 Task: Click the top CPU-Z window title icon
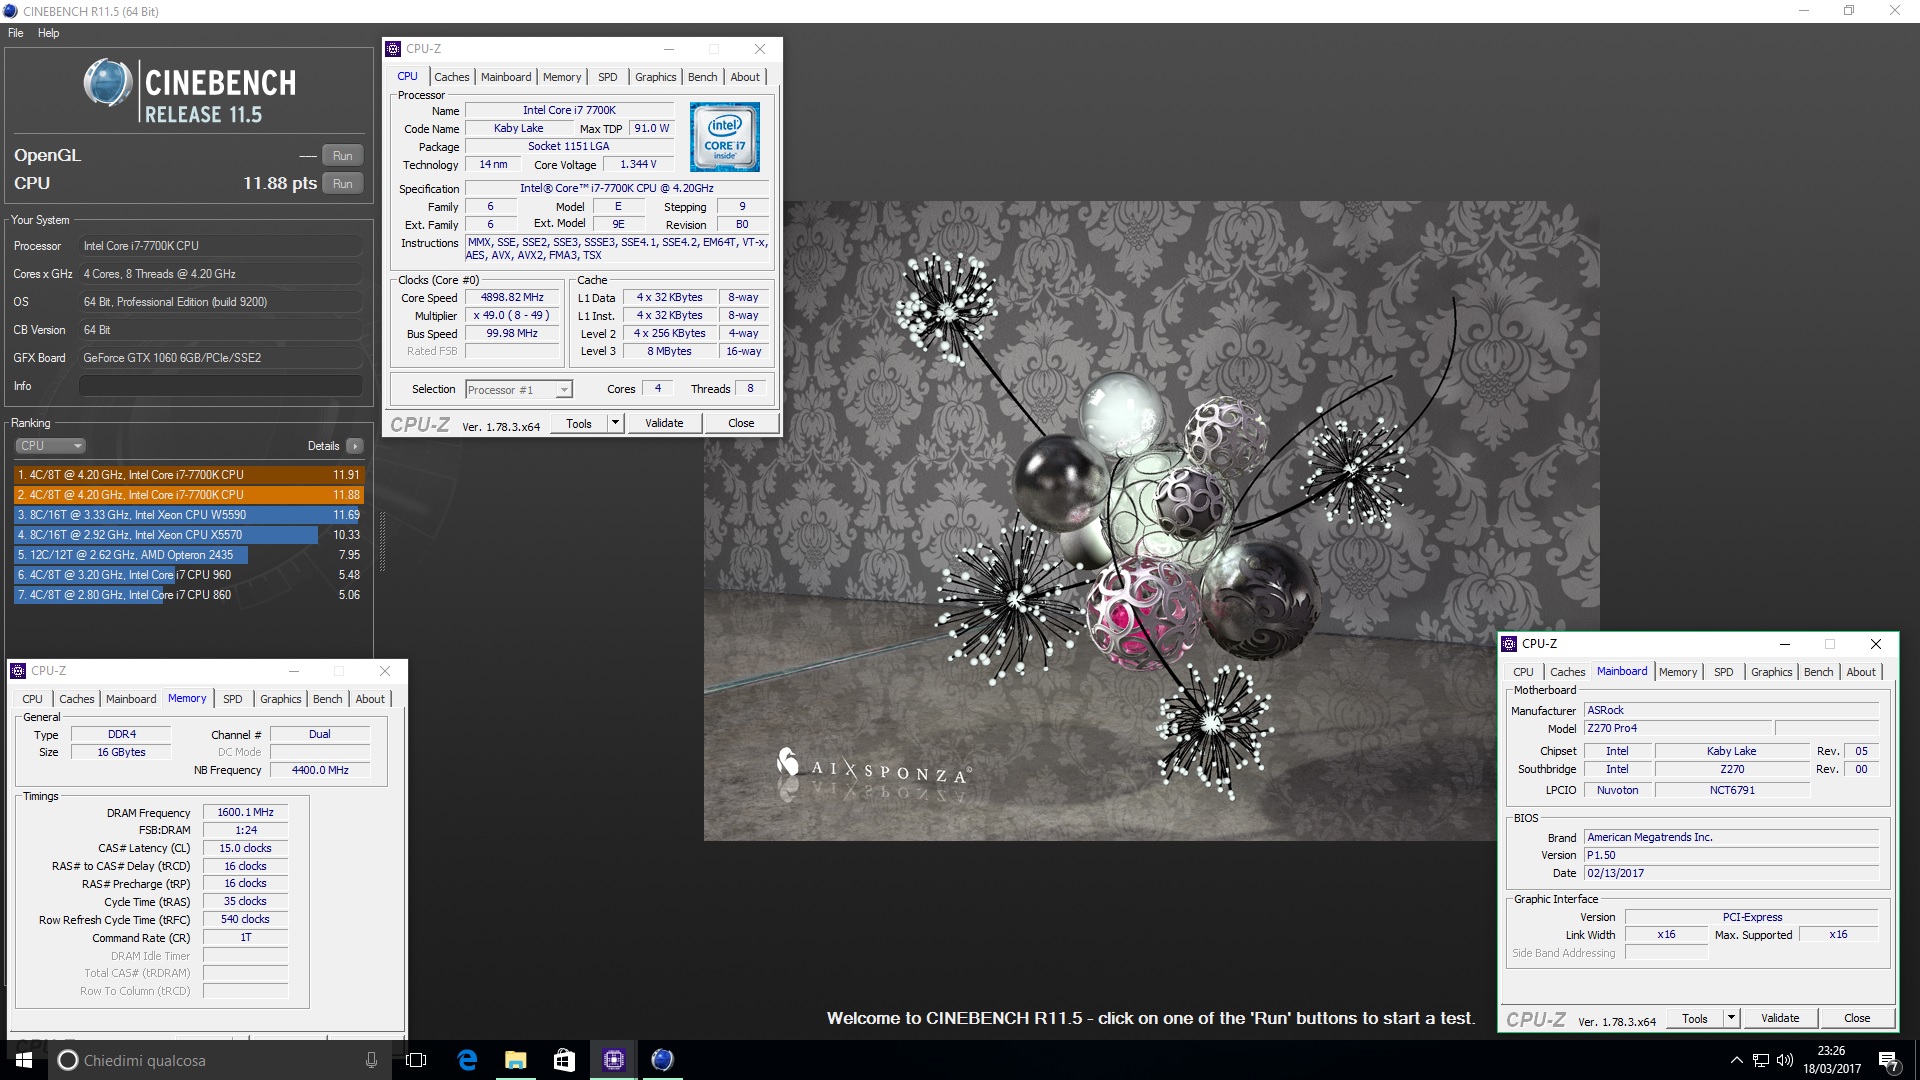click(394, 49)
